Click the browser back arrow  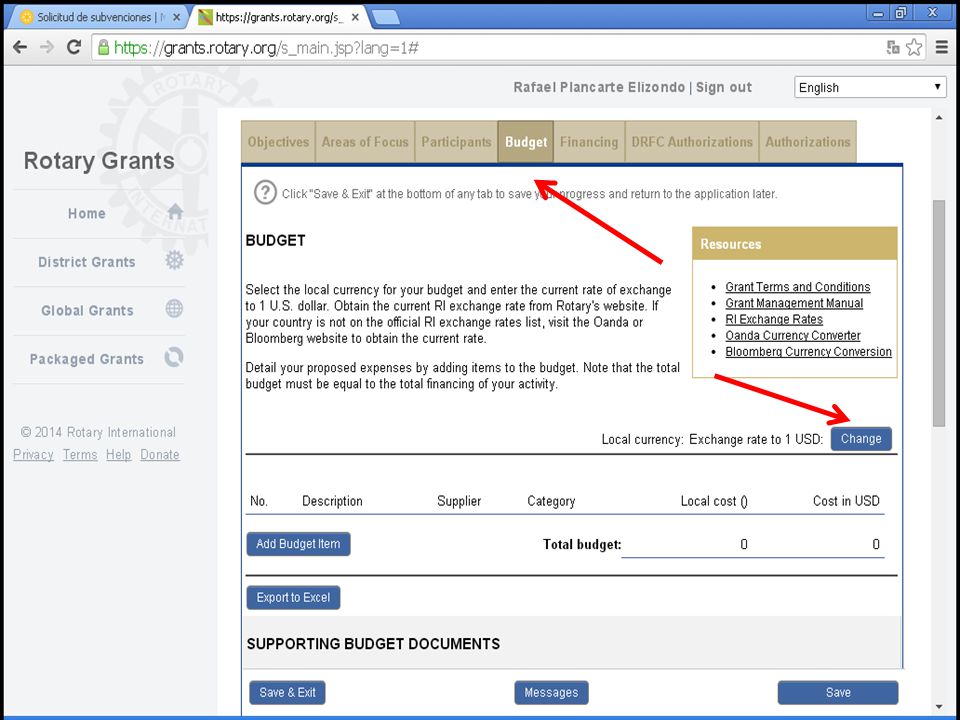click(x=20, y=47)
